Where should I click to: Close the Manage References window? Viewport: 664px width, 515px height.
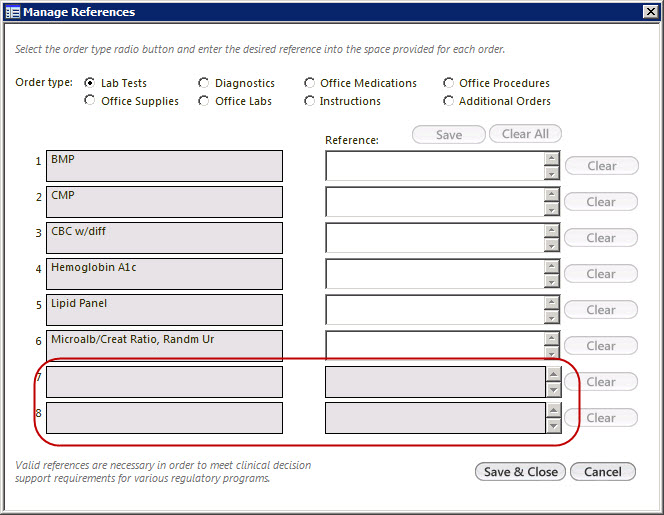pyautogui.click(x=650, y=12)
